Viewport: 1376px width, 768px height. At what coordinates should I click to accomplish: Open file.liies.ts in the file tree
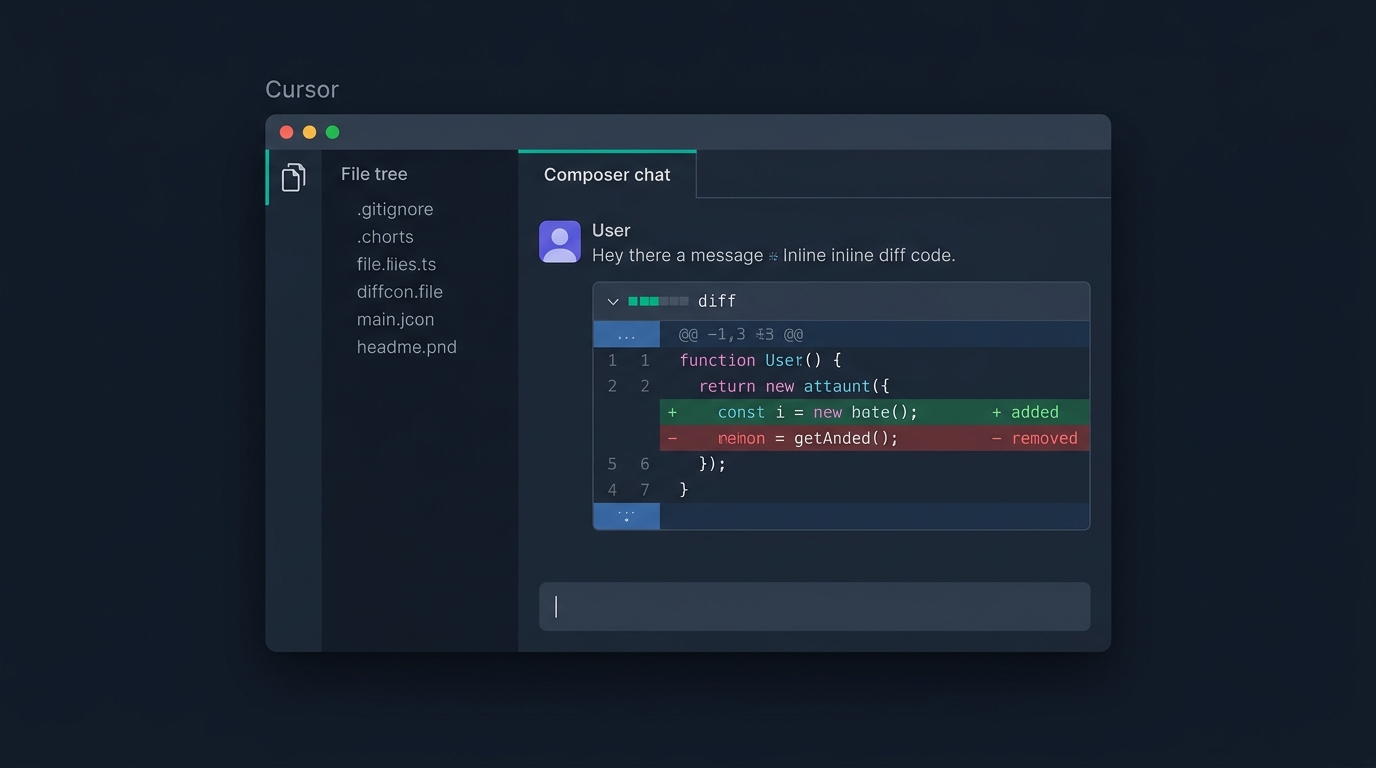pos(396,264)
